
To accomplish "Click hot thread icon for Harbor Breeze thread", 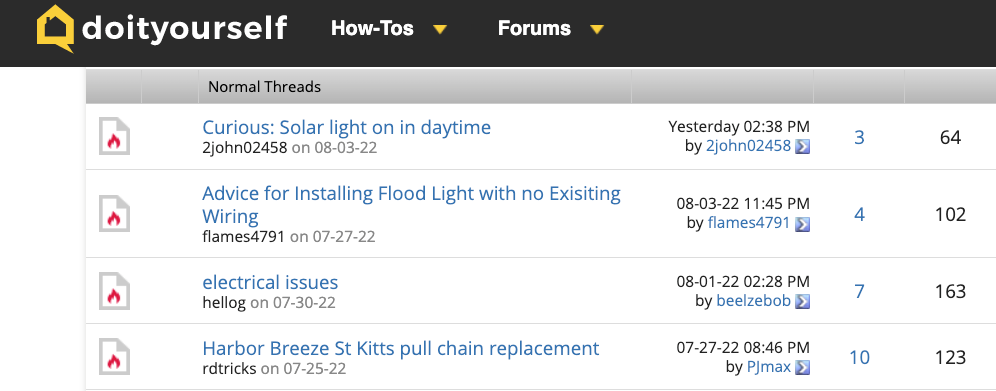I will coord(114,357).
